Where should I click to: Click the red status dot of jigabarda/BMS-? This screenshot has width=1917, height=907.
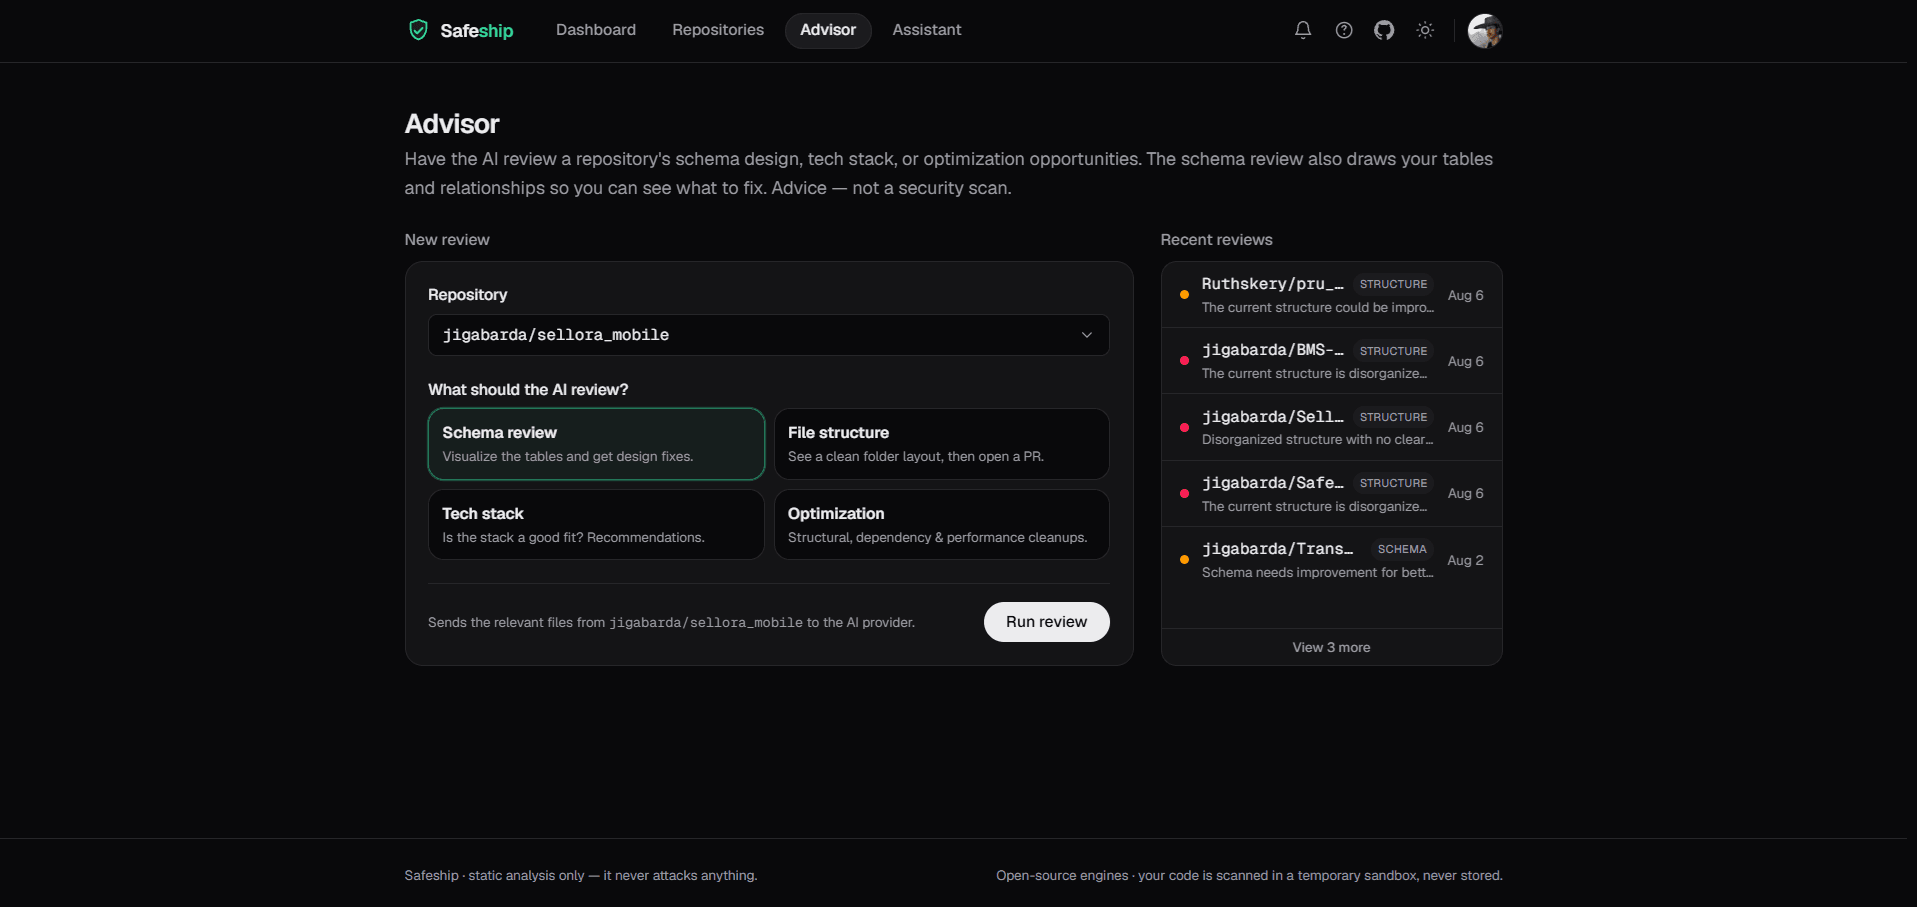coord(1184,361)
